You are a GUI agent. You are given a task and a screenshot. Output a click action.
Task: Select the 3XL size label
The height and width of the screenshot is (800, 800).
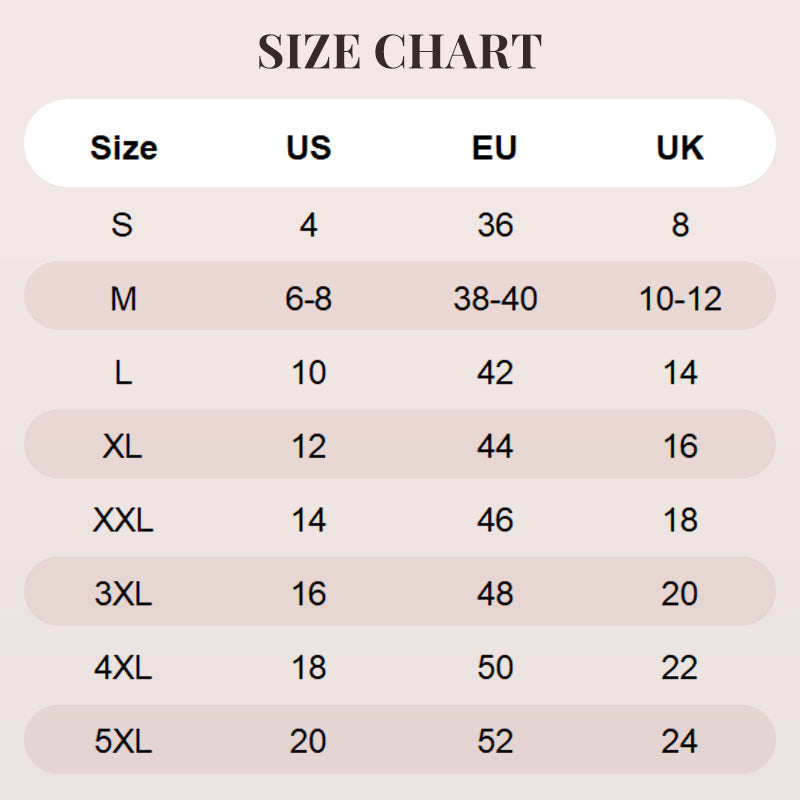[x=122, y=594]
